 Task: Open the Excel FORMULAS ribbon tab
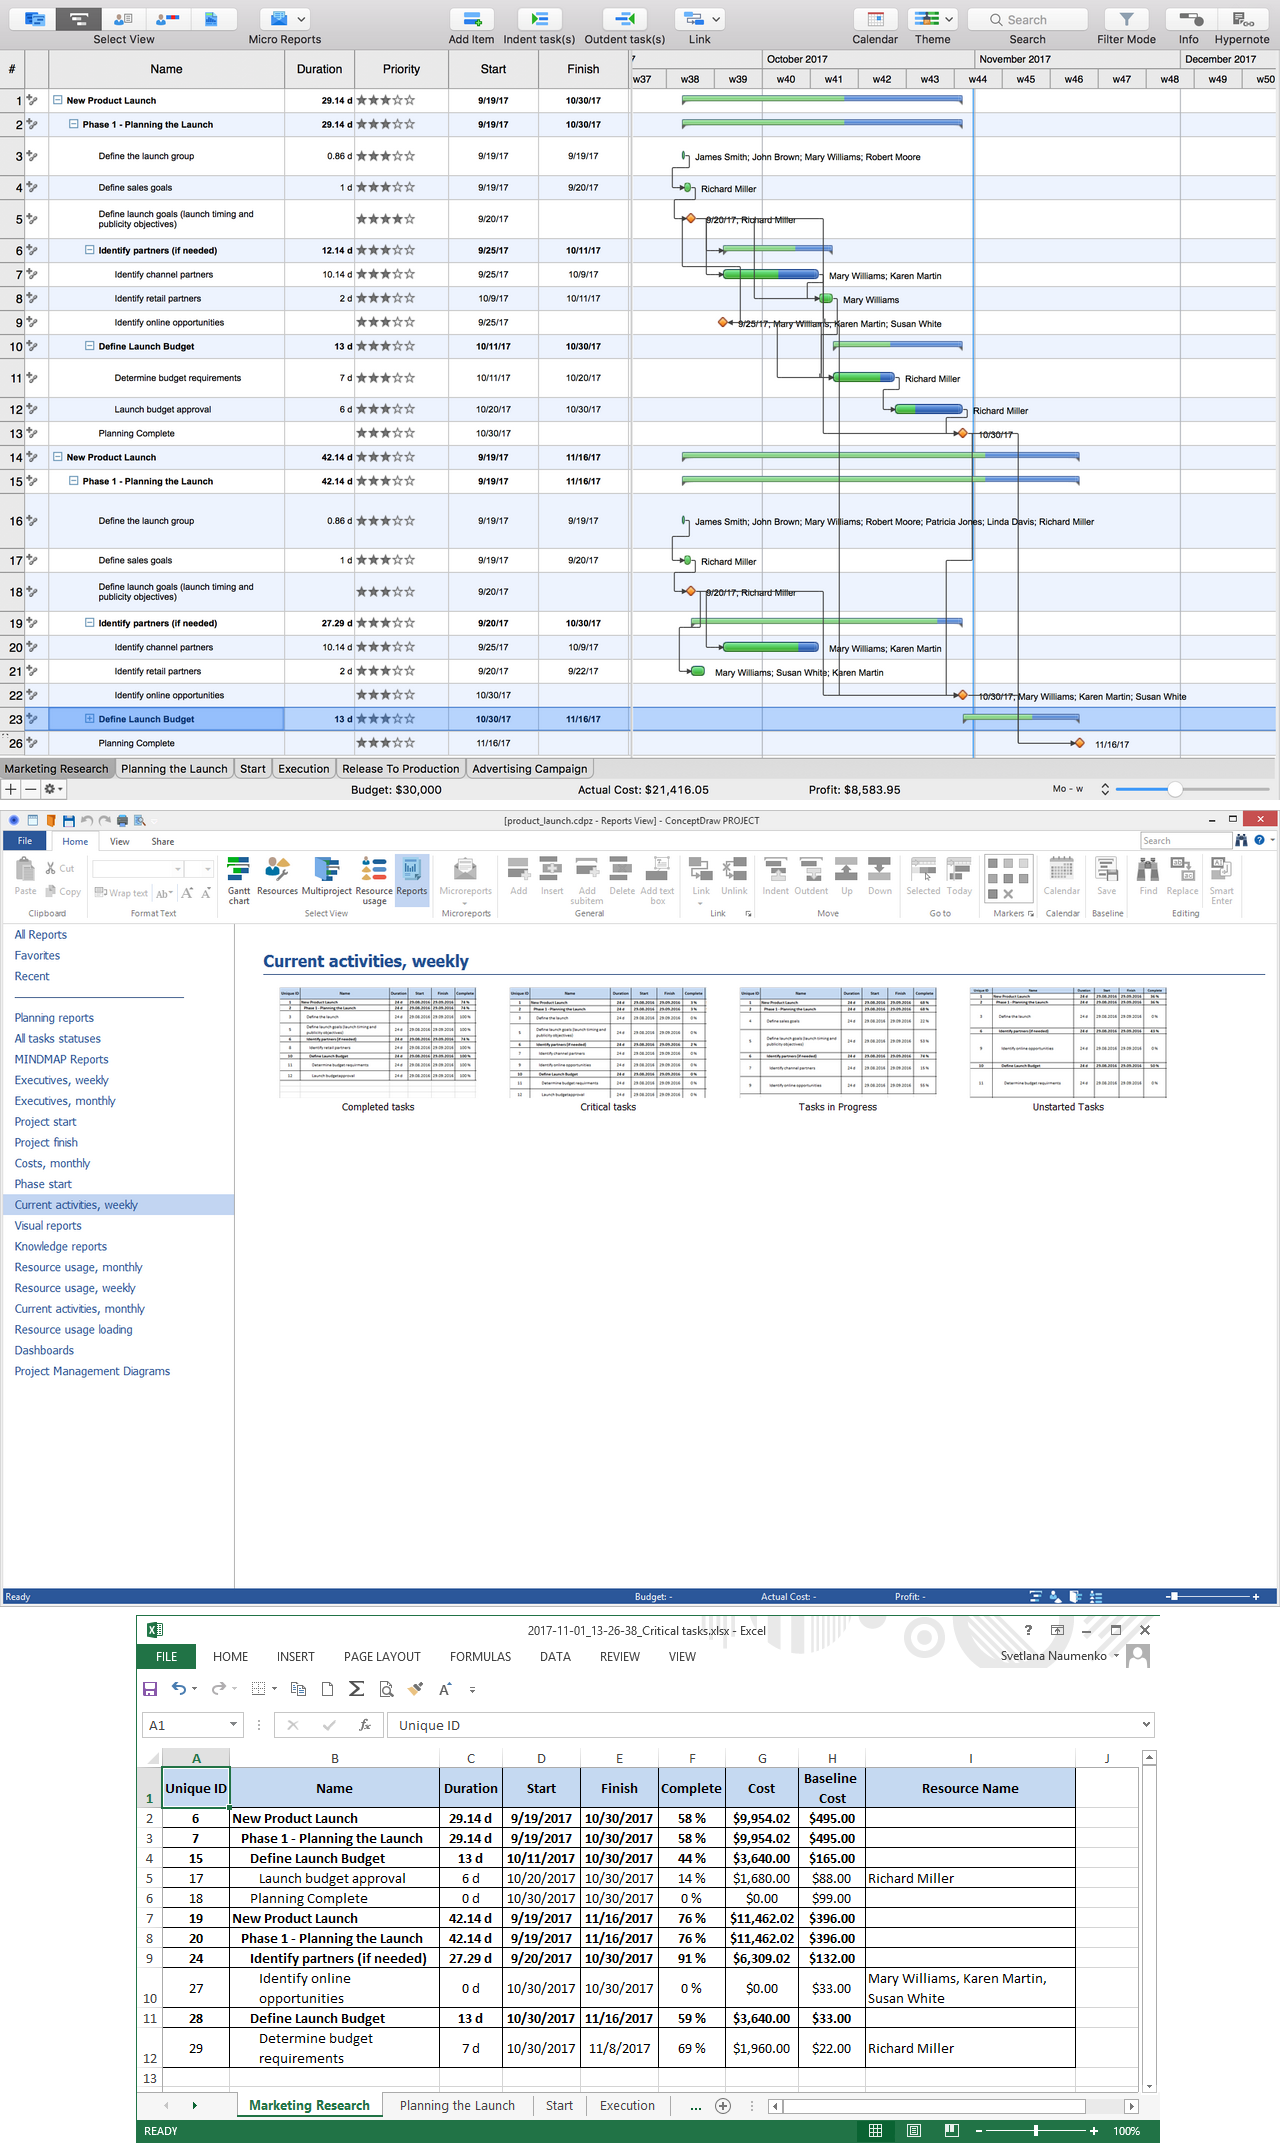pyautogui.click(x=480, y=1657)
